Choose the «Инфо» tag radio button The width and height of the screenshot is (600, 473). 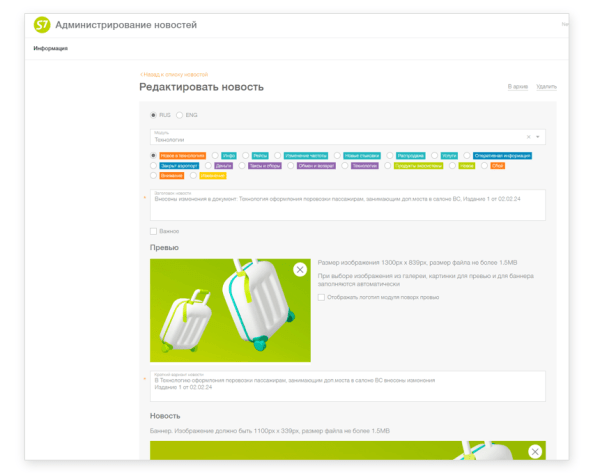[215, 155]
